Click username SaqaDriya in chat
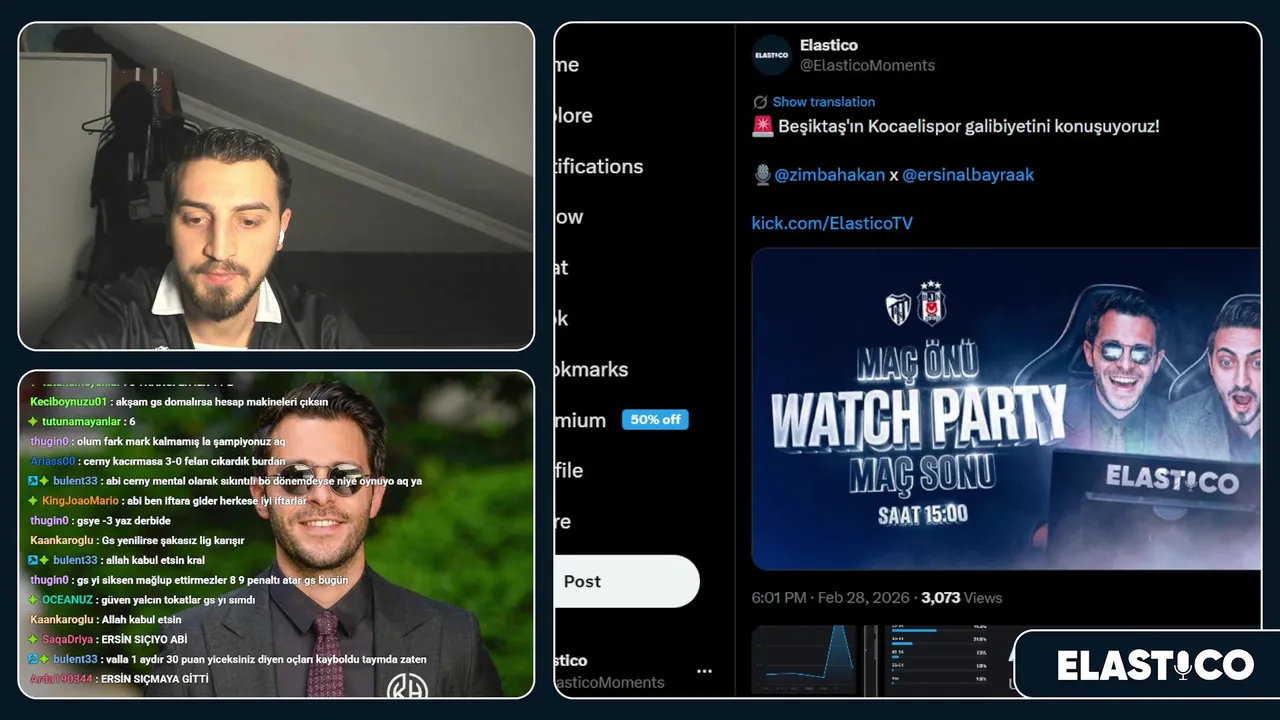Screen dimensions: 1280x720 (67, 640)
